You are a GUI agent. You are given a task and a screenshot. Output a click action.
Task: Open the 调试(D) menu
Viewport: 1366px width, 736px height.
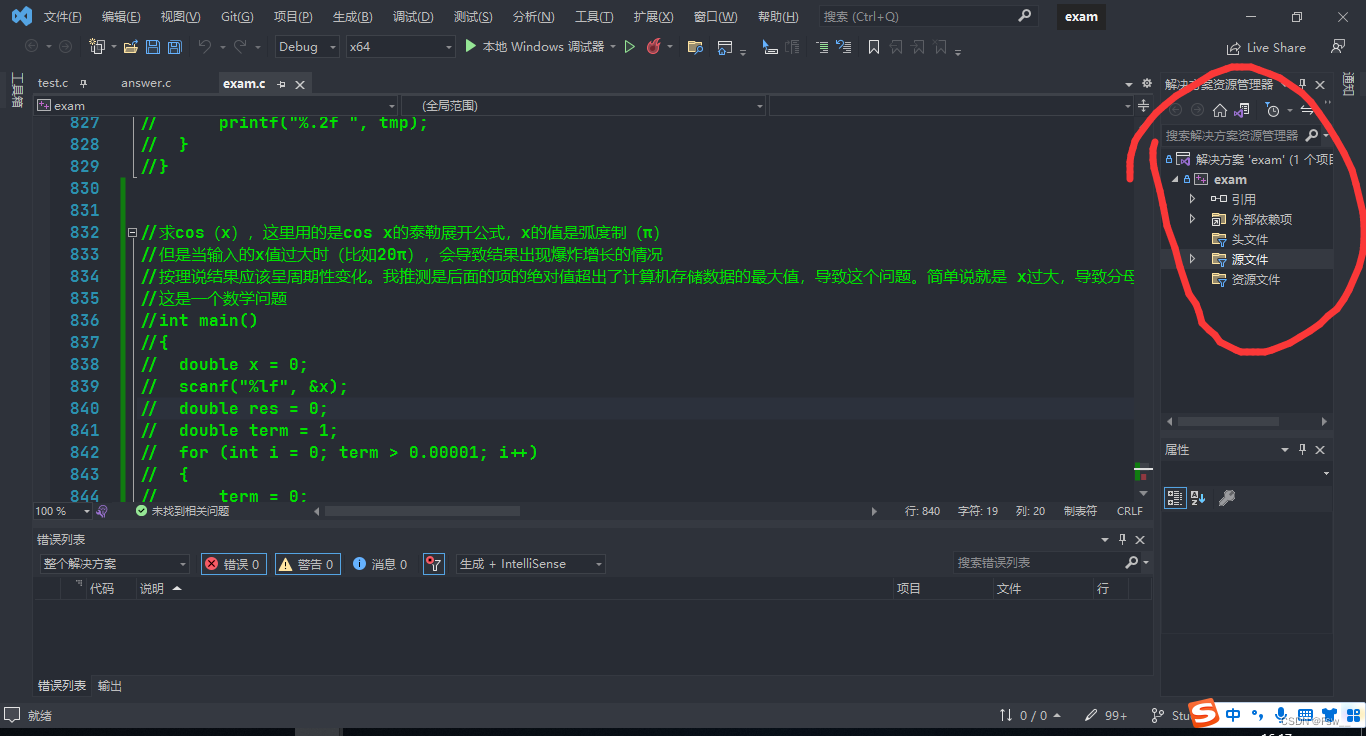(x=413, y=17)
